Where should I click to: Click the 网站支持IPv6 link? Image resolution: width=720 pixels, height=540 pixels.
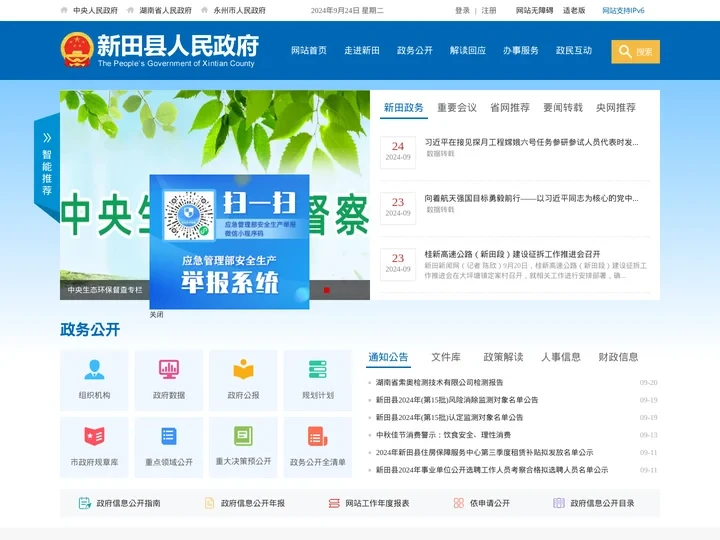pyautogui.click(x=623, y=10)
